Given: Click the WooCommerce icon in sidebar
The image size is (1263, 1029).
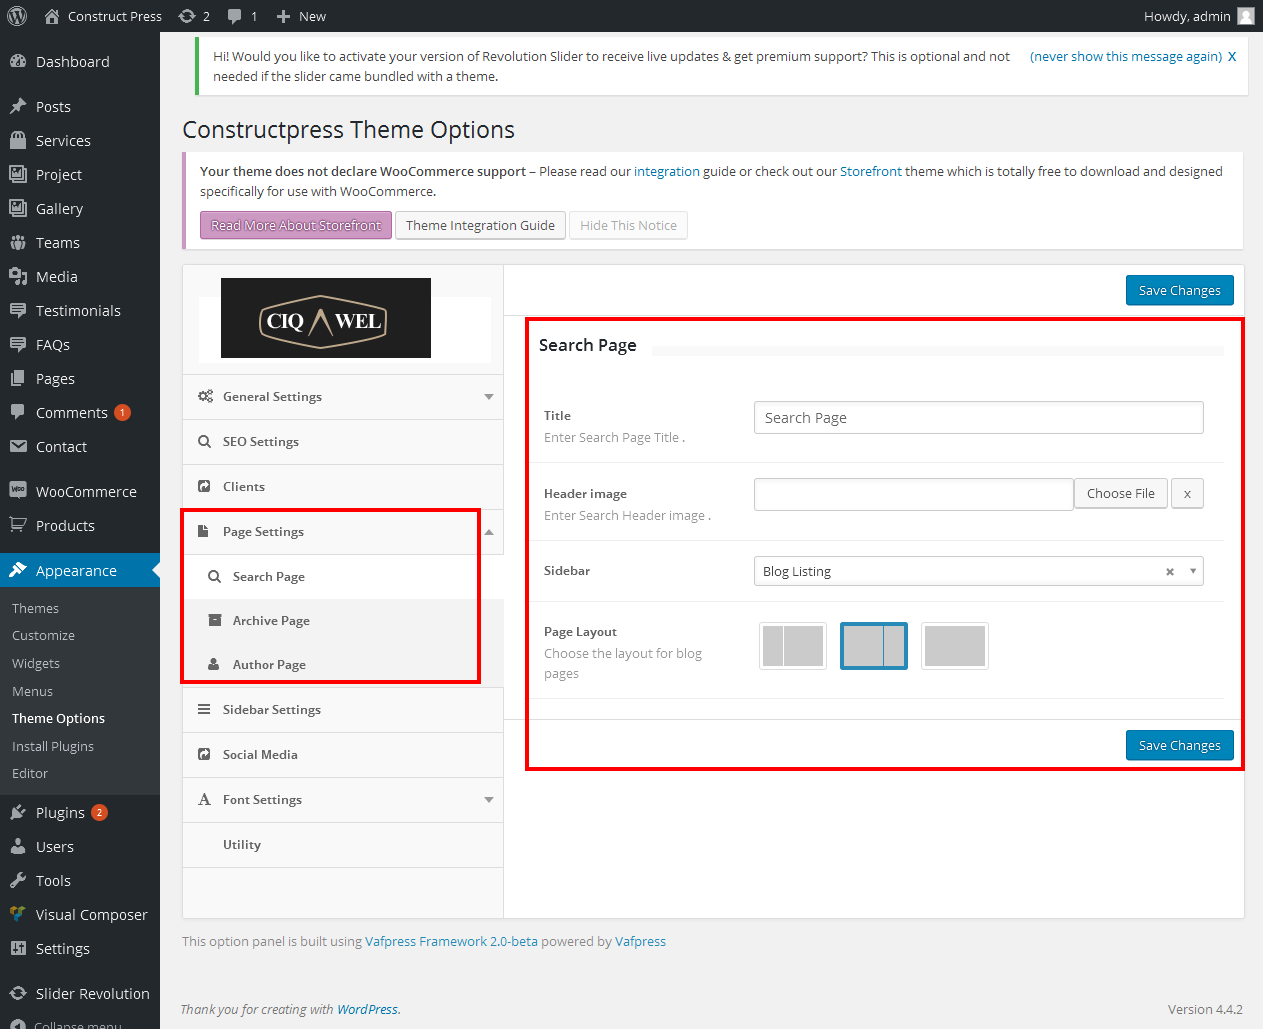Looking at the screenshot, I should point(18,491).
